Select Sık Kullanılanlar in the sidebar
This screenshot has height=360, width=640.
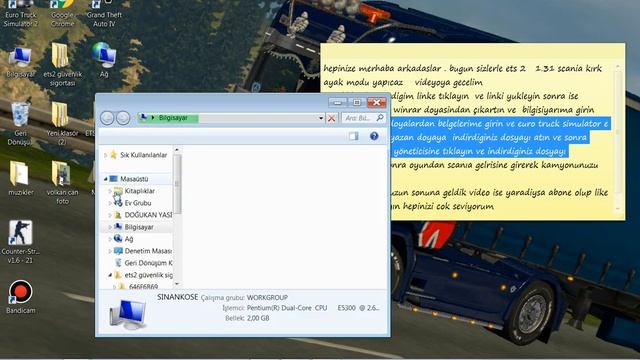click(x=143, y=155)
